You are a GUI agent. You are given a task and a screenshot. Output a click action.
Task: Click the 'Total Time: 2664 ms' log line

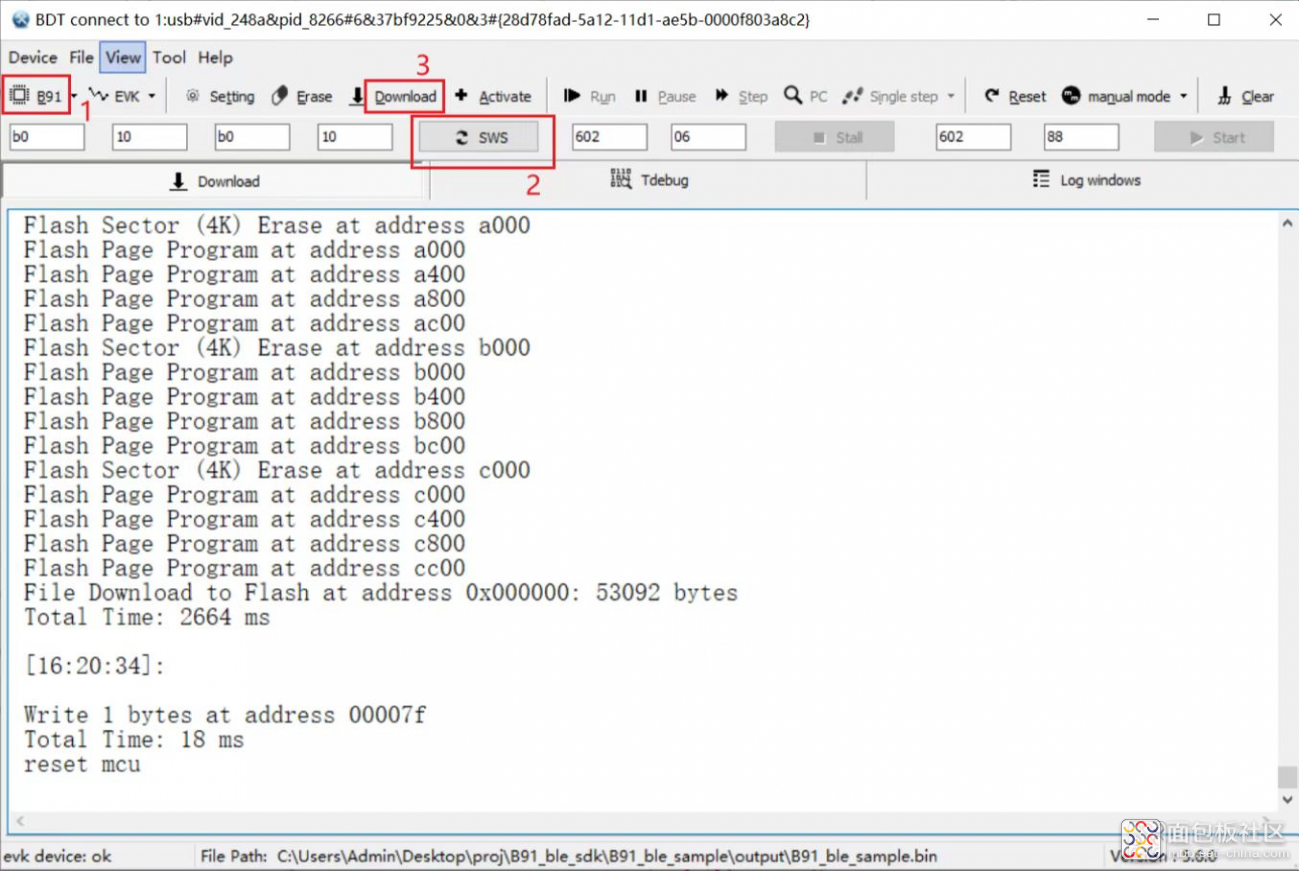[x=147, y=618]
